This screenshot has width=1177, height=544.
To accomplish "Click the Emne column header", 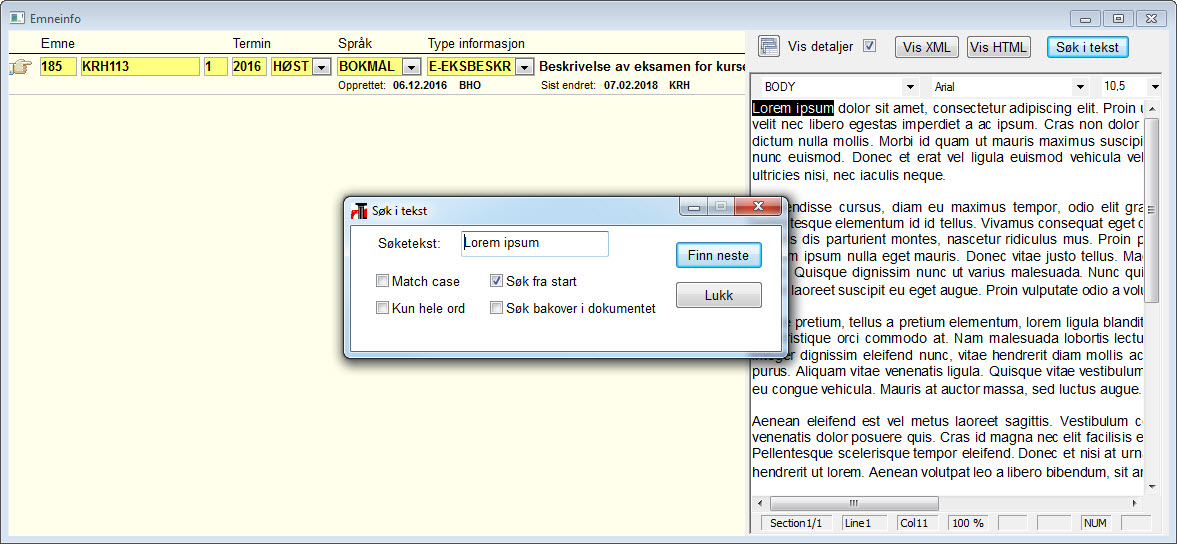I will (58, 43).
